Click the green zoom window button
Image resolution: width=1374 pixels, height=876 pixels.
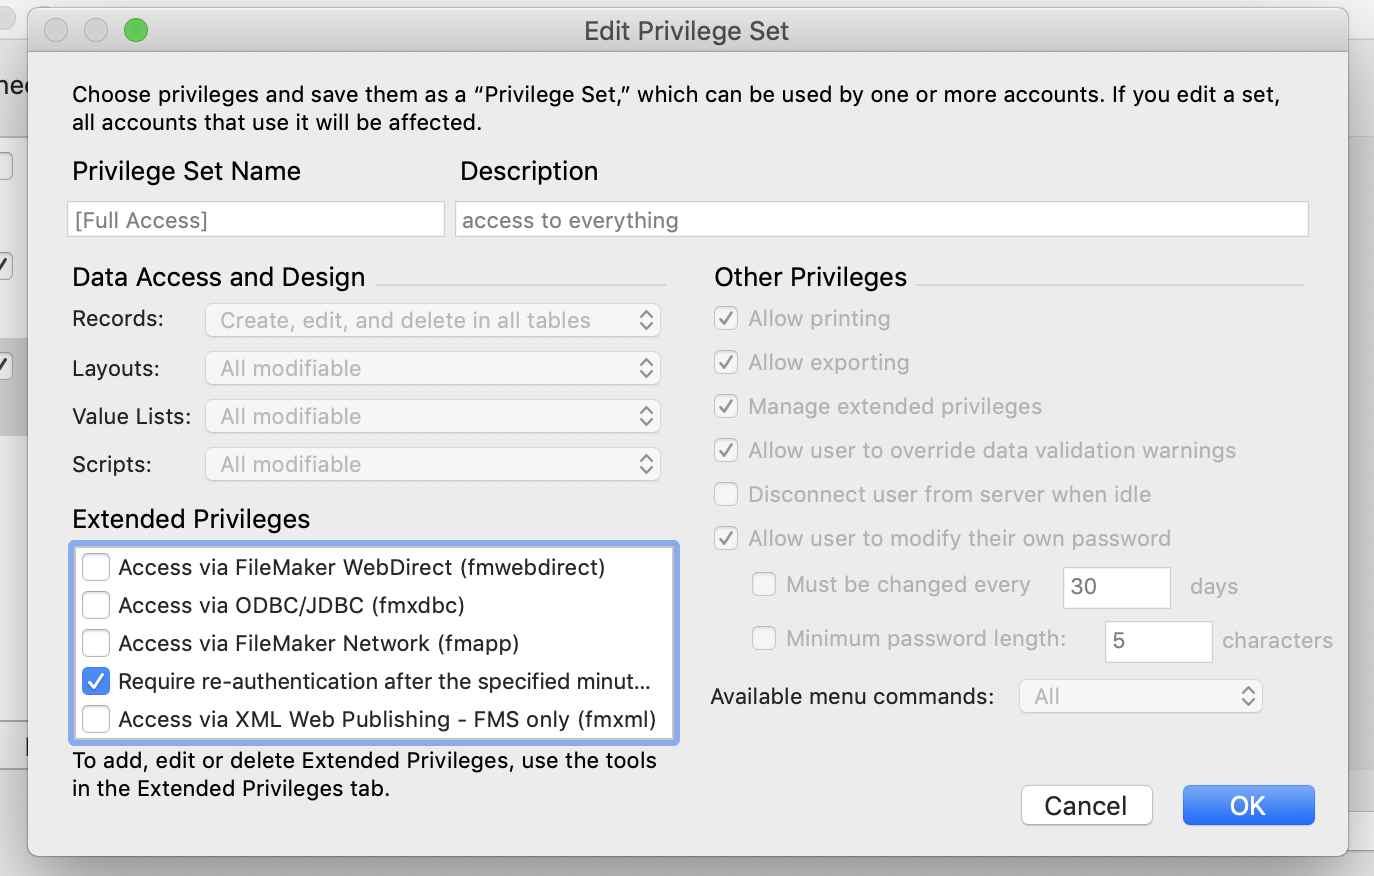tap(136, 31)
